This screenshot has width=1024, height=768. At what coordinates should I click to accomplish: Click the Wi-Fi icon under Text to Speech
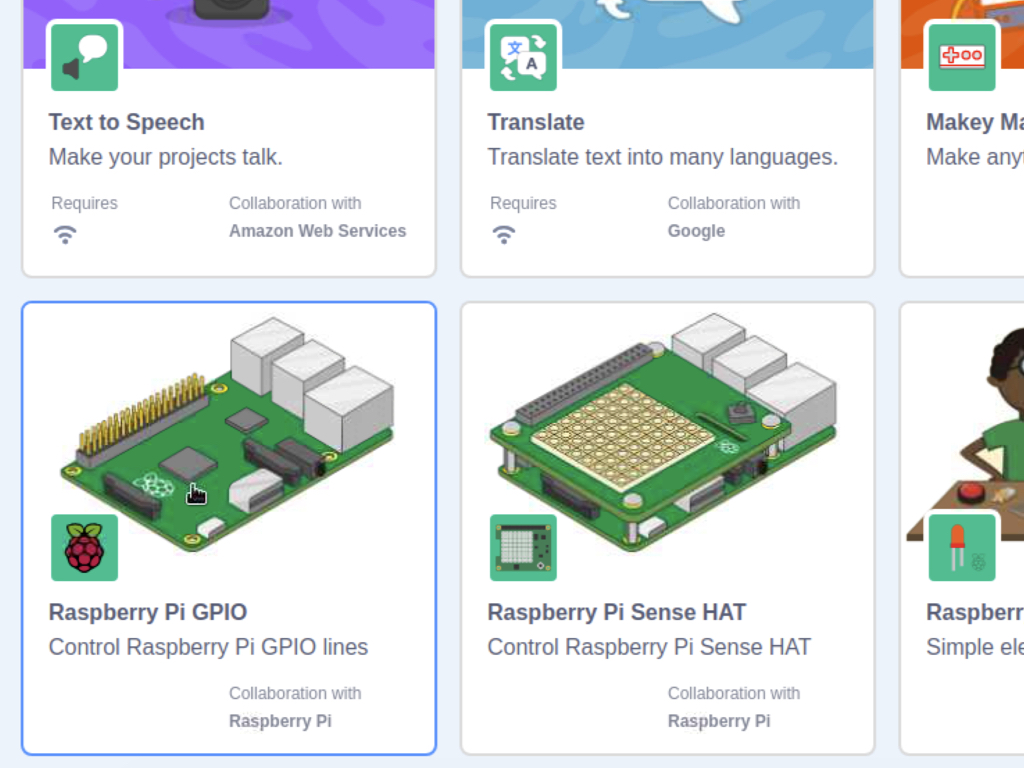(65, 234)
